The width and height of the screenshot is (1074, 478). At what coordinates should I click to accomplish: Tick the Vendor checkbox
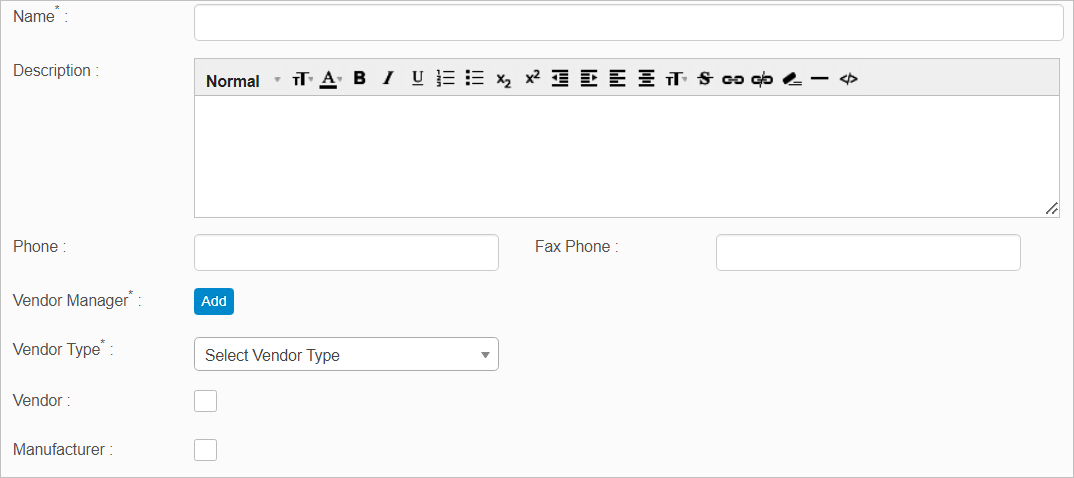point(205,401)
